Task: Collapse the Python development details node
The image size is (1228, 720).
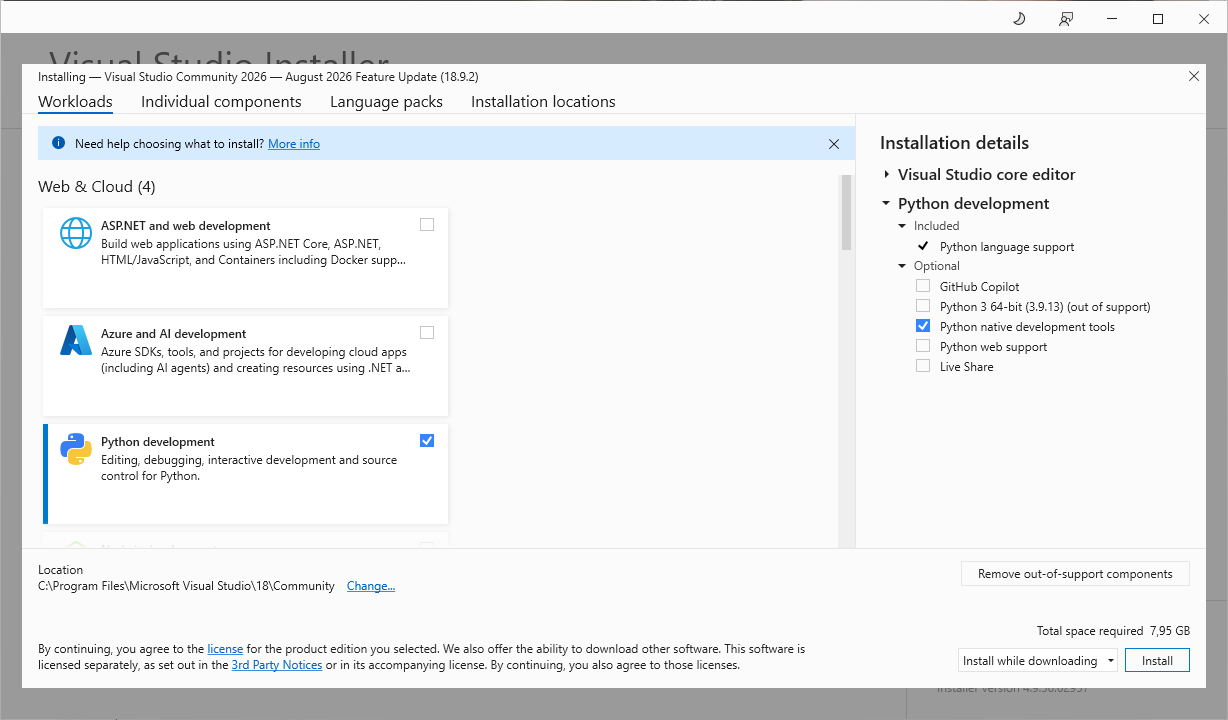Action: click(x=886, y=203)
